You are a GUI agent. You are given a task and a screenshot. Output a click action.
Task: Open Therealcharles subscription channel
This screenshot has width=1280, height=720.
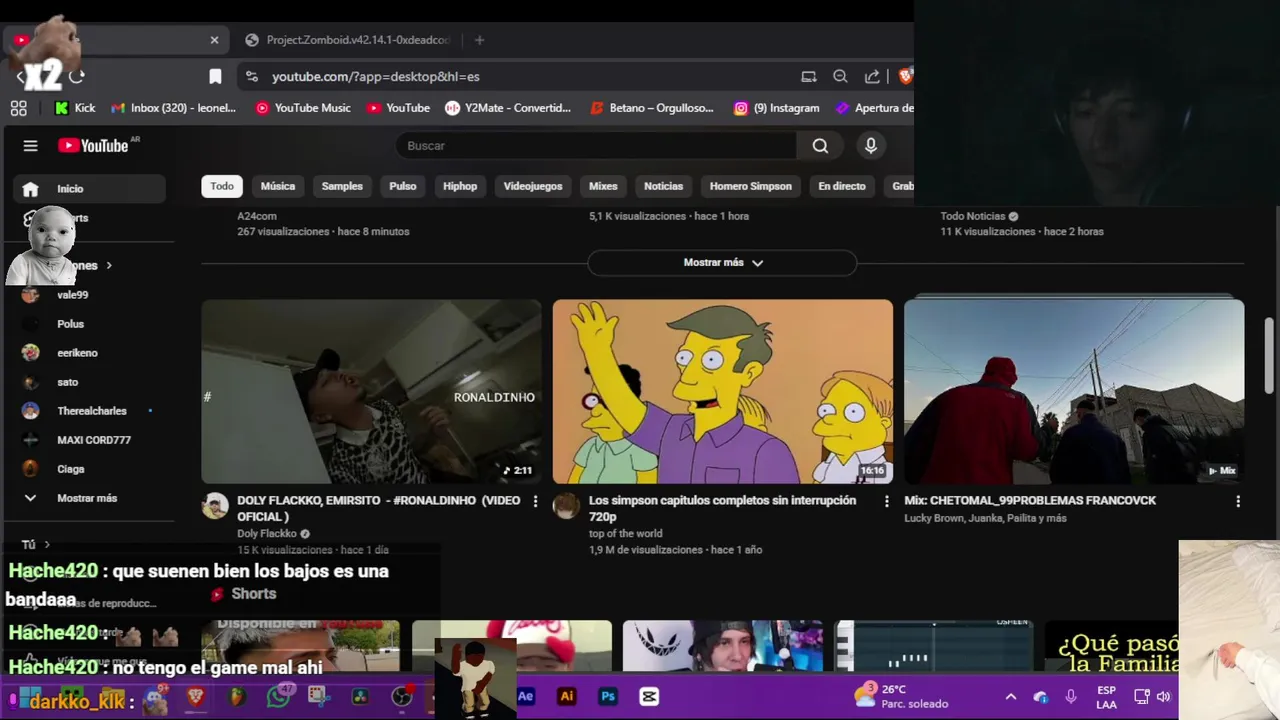90,411
